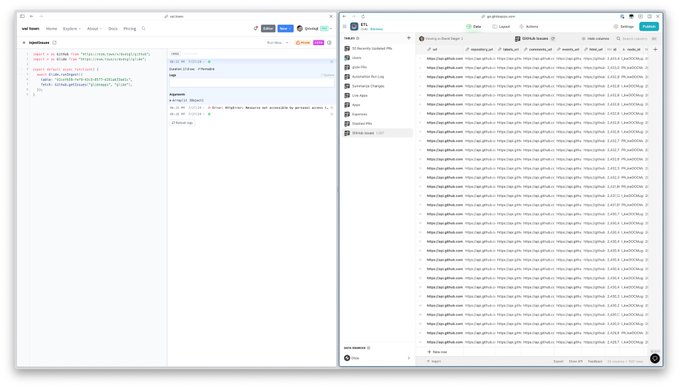
Task: Toggle the sidebar icon in Val Town window
Action: pyautogui.click(x=22, y=16)
